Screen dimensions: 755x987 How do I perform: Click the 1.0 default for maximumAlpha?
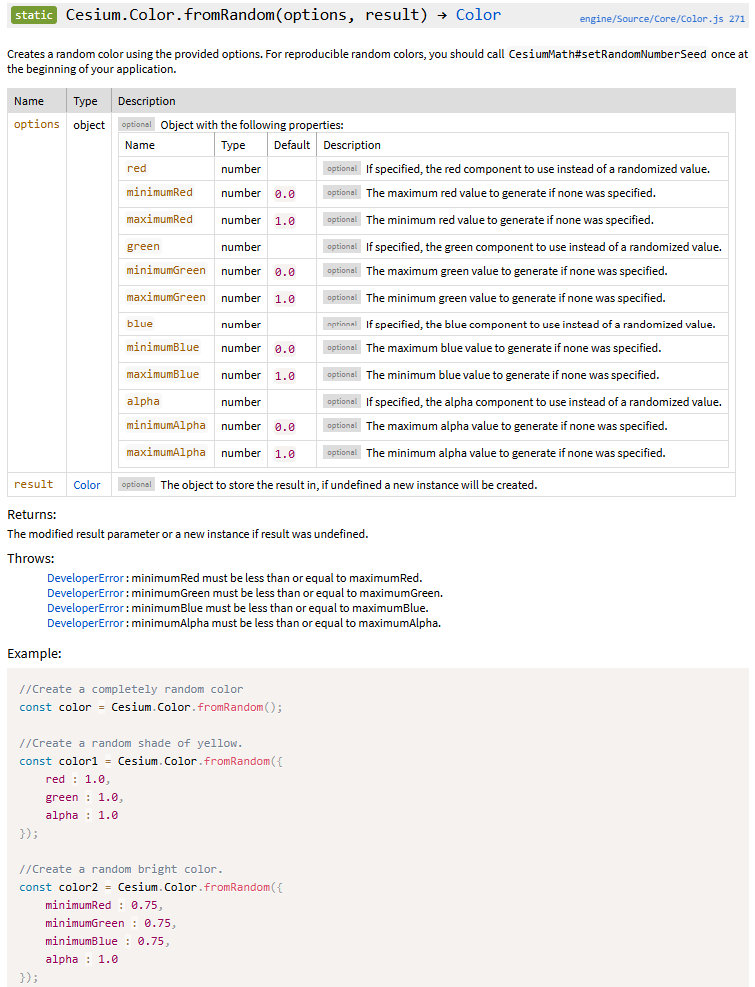pyautogui.click(x=285, y=454)
